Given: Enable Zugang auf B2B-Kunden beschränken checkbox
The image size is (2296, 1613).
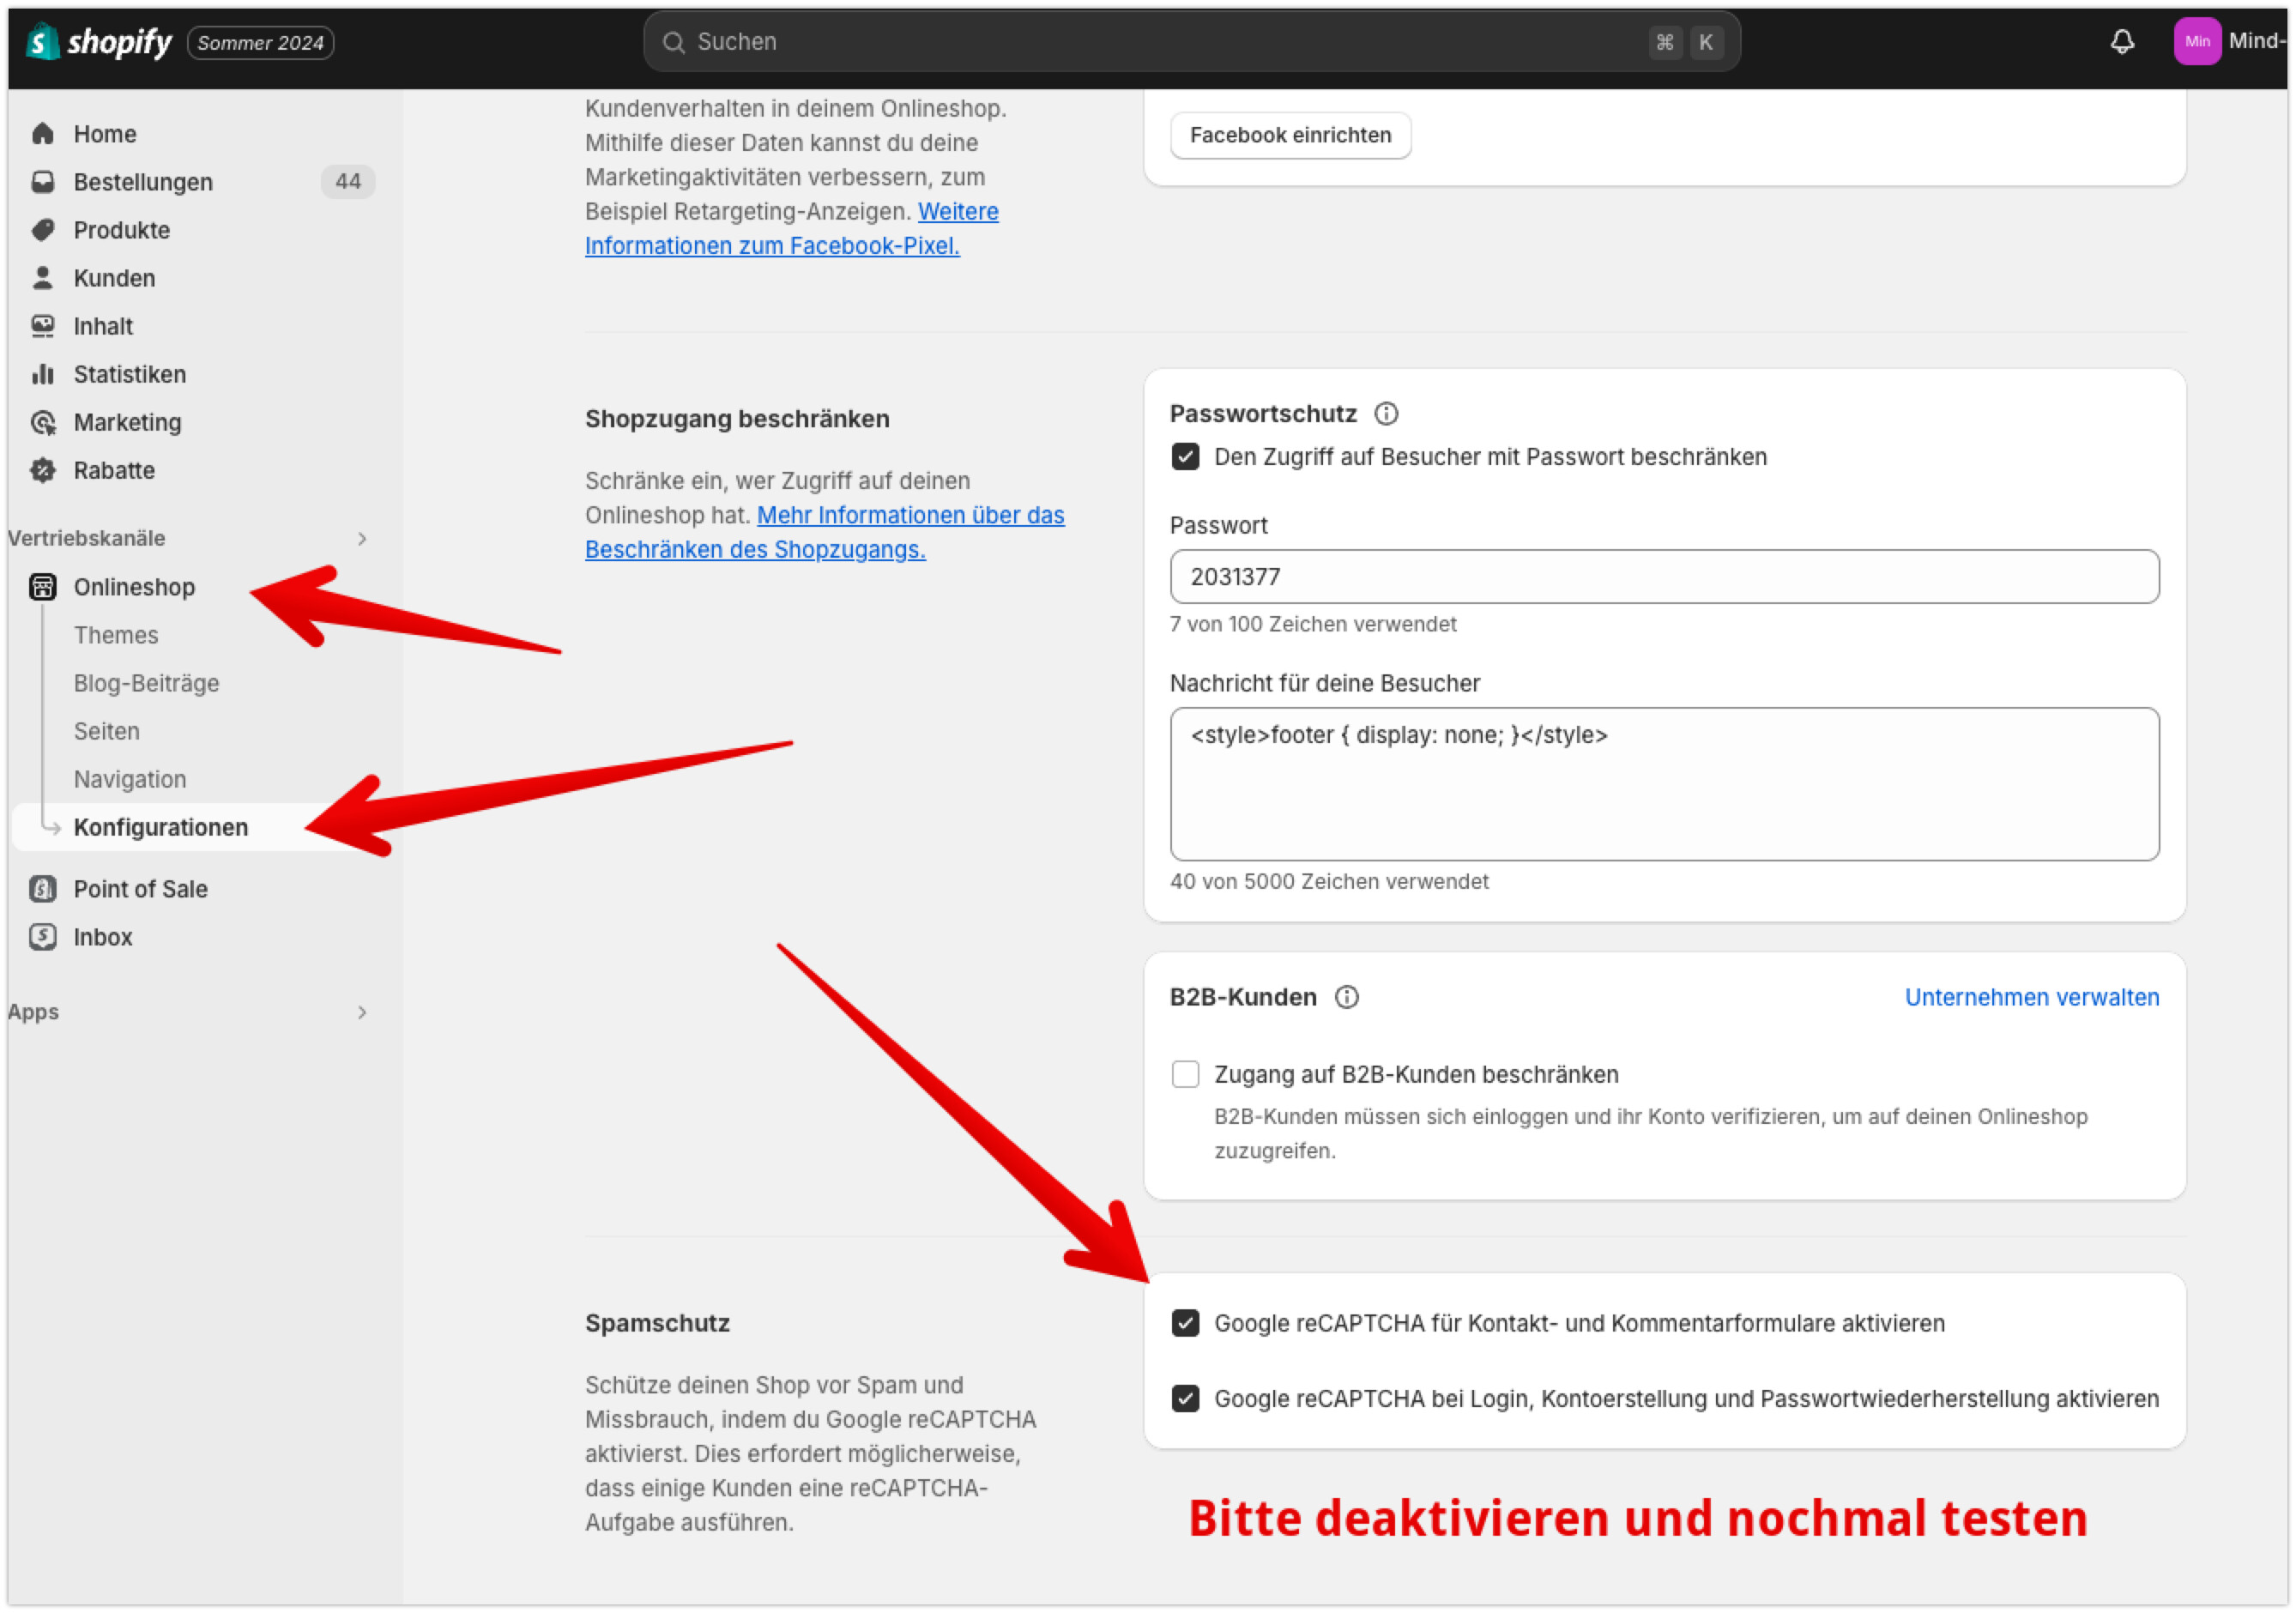Looking at the screenshot, I should (1185, 1074).
